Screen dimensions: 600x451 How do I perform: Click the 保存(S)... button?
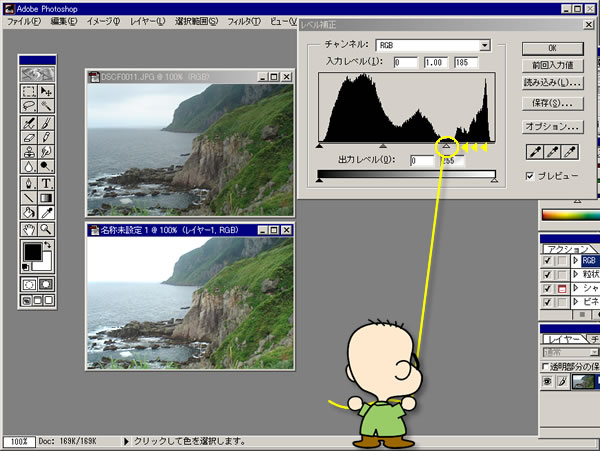coord(552,103)
